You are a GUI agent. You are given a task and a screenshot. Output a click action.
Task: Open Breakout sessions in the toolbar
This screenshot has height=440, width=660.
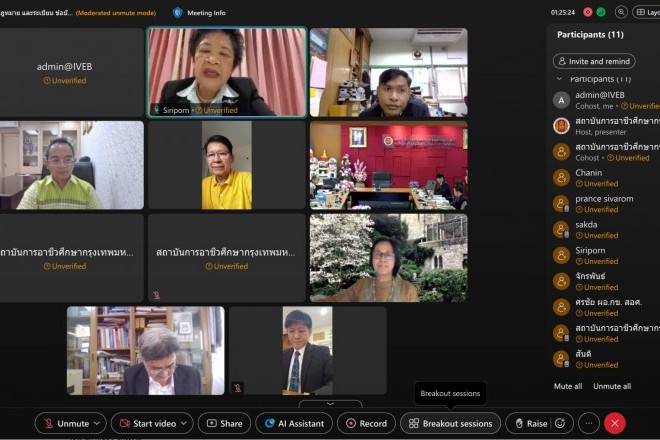450,423
